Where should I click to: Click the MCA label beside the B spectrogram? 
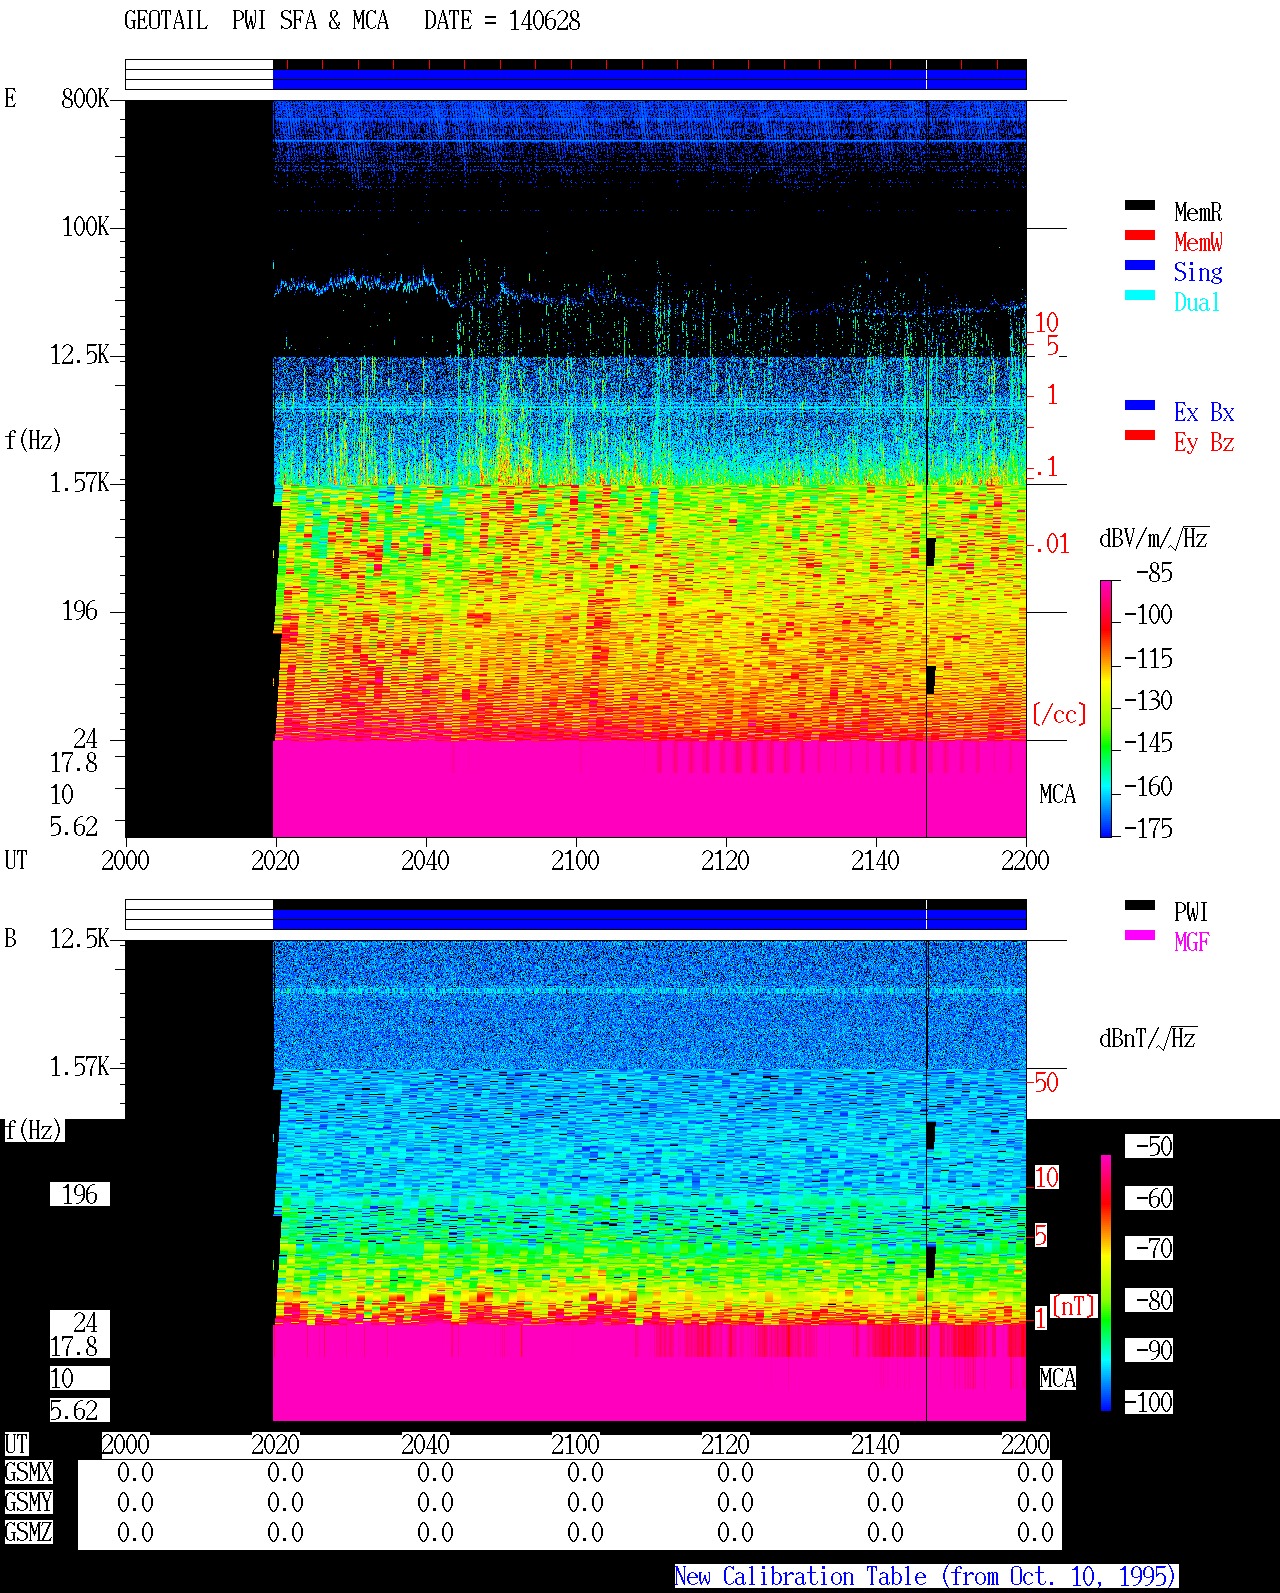tap(1057, 1378)
